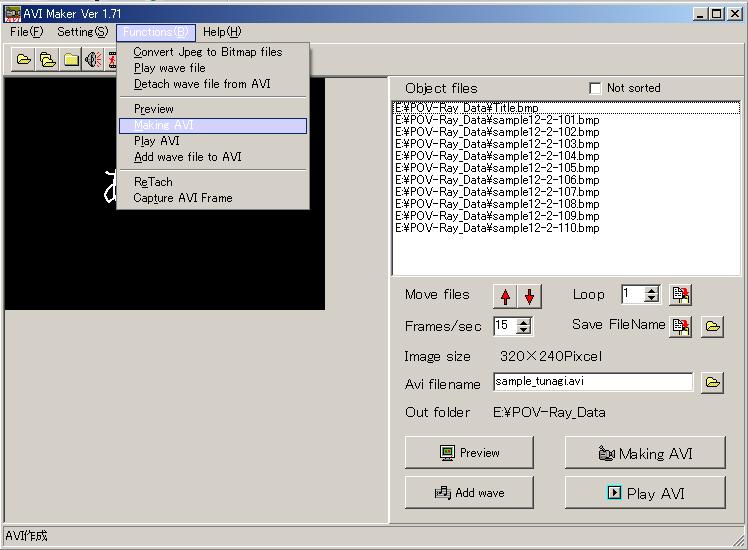Click the AVI Maker title bar icon
The image size is (748, 550).
[12, 14]
